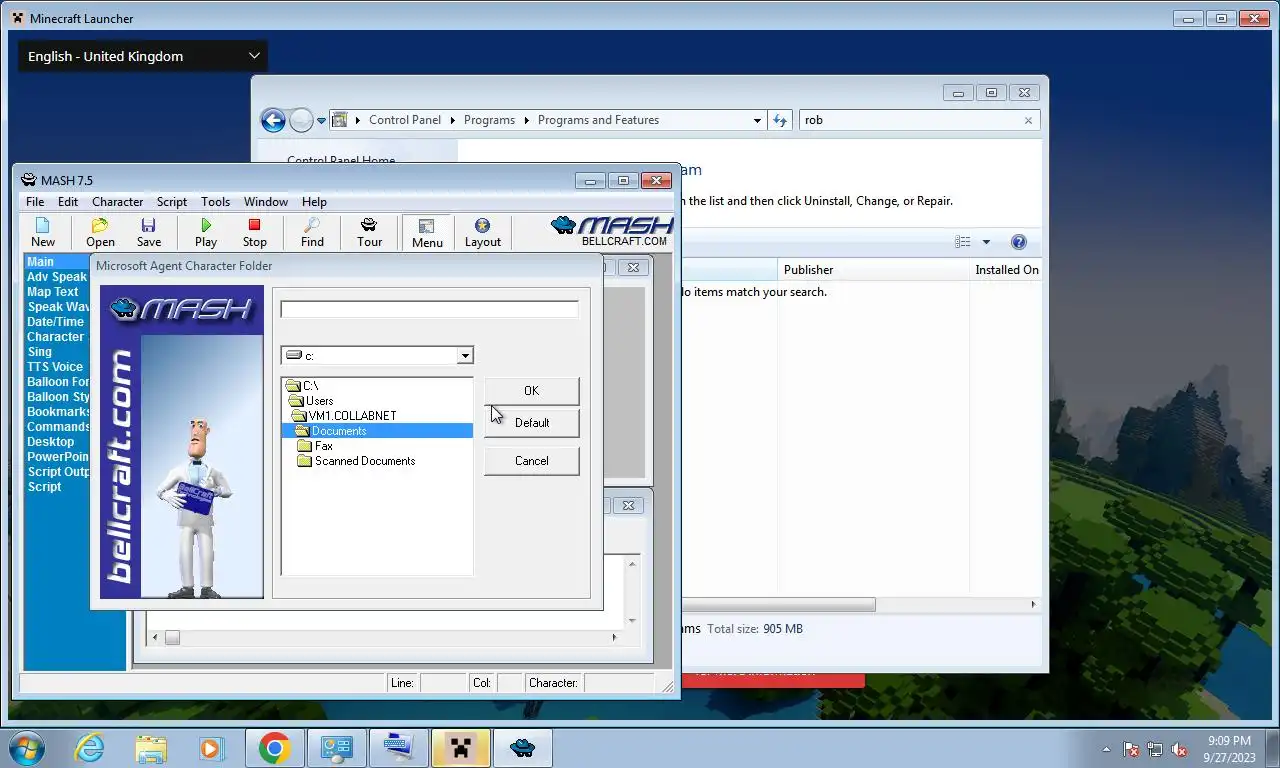1280x768 pixels.
Task: Open the Tools menu
Action: tap(216, 201)
